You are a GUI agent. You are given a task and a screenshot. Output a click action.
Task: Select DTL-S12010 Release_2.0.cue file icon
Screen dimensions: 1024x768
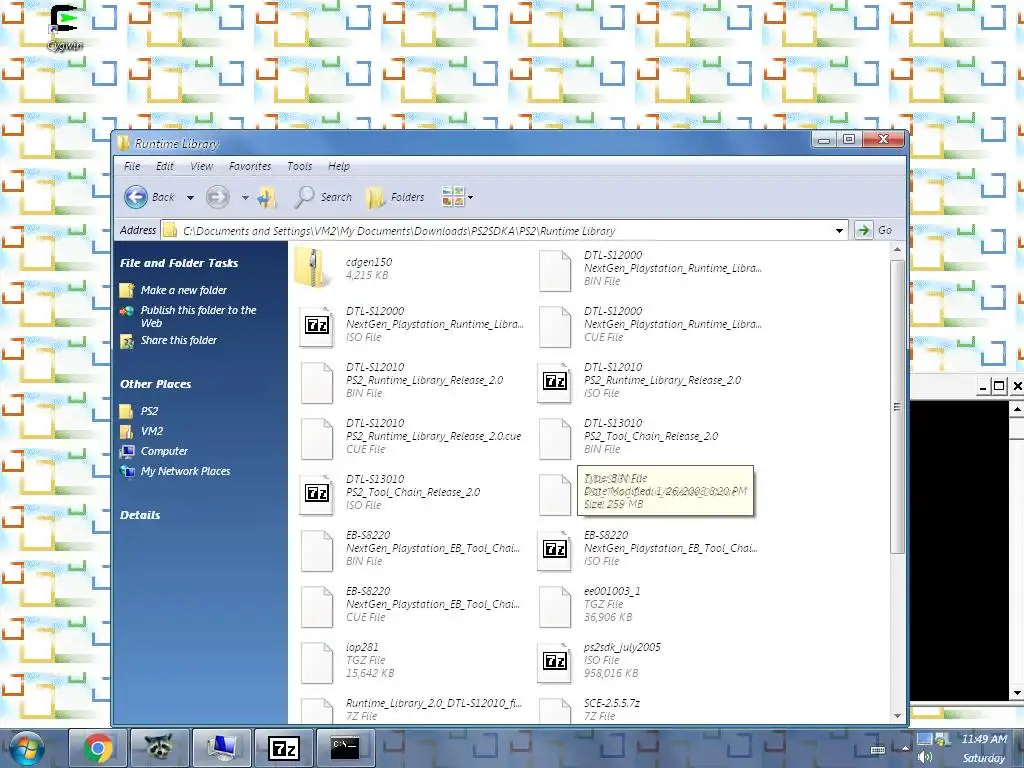click(317, 438)
